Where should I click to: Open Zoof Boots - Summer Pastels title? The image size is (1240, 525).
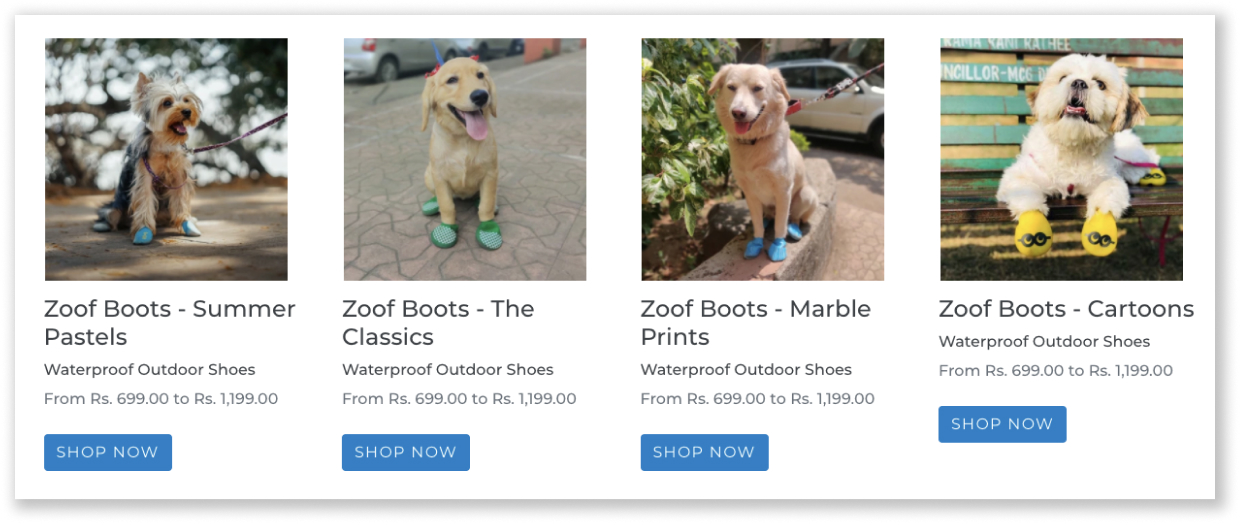(169, 322)
